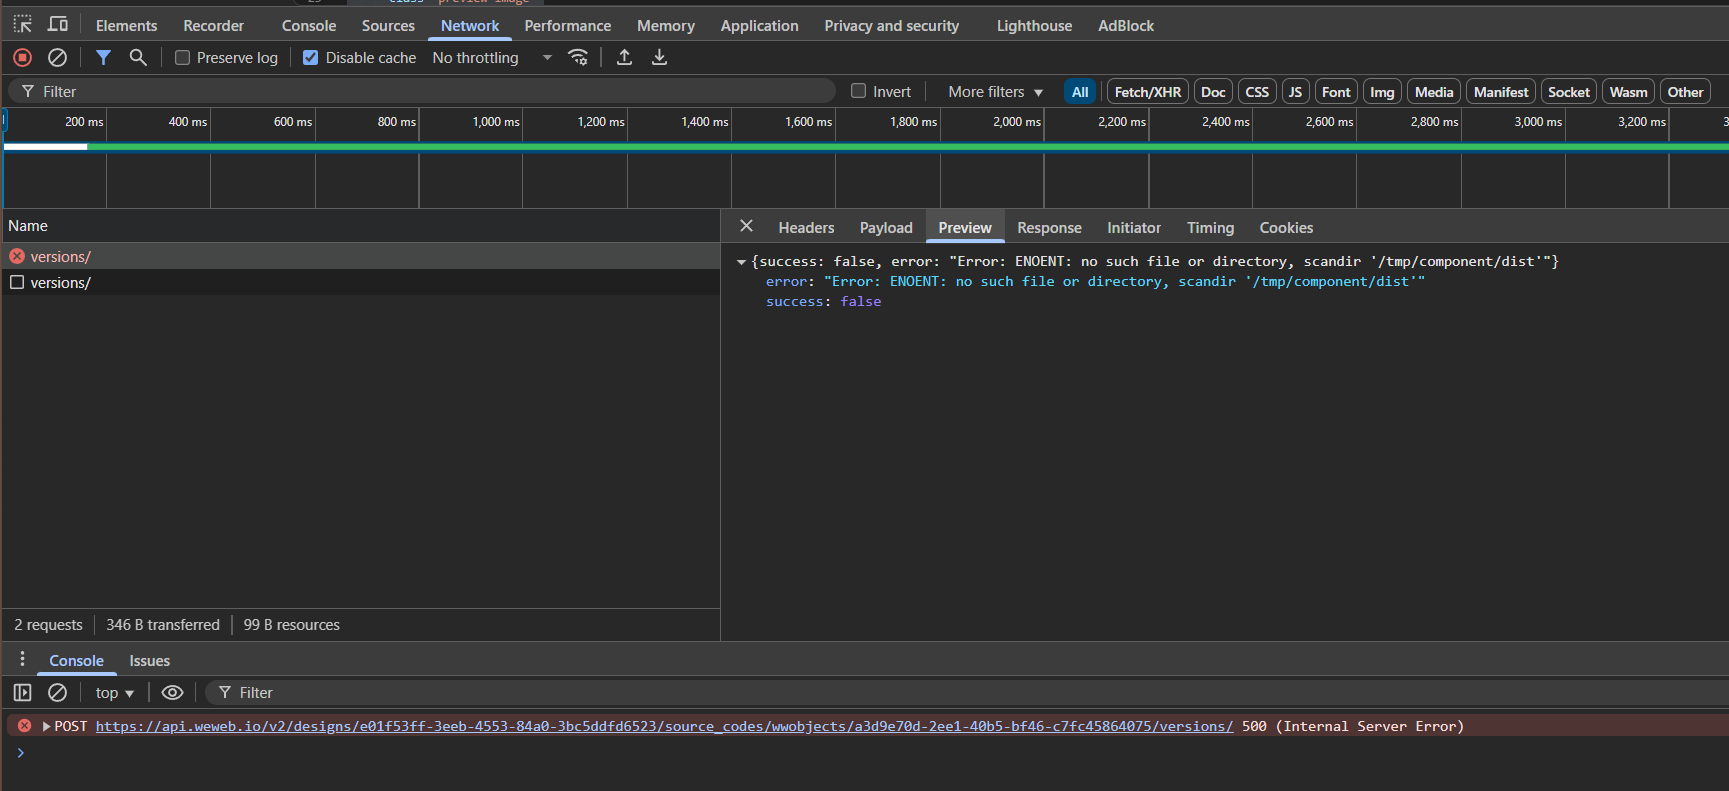Check the Invert filter checkbox

point(858,91)
